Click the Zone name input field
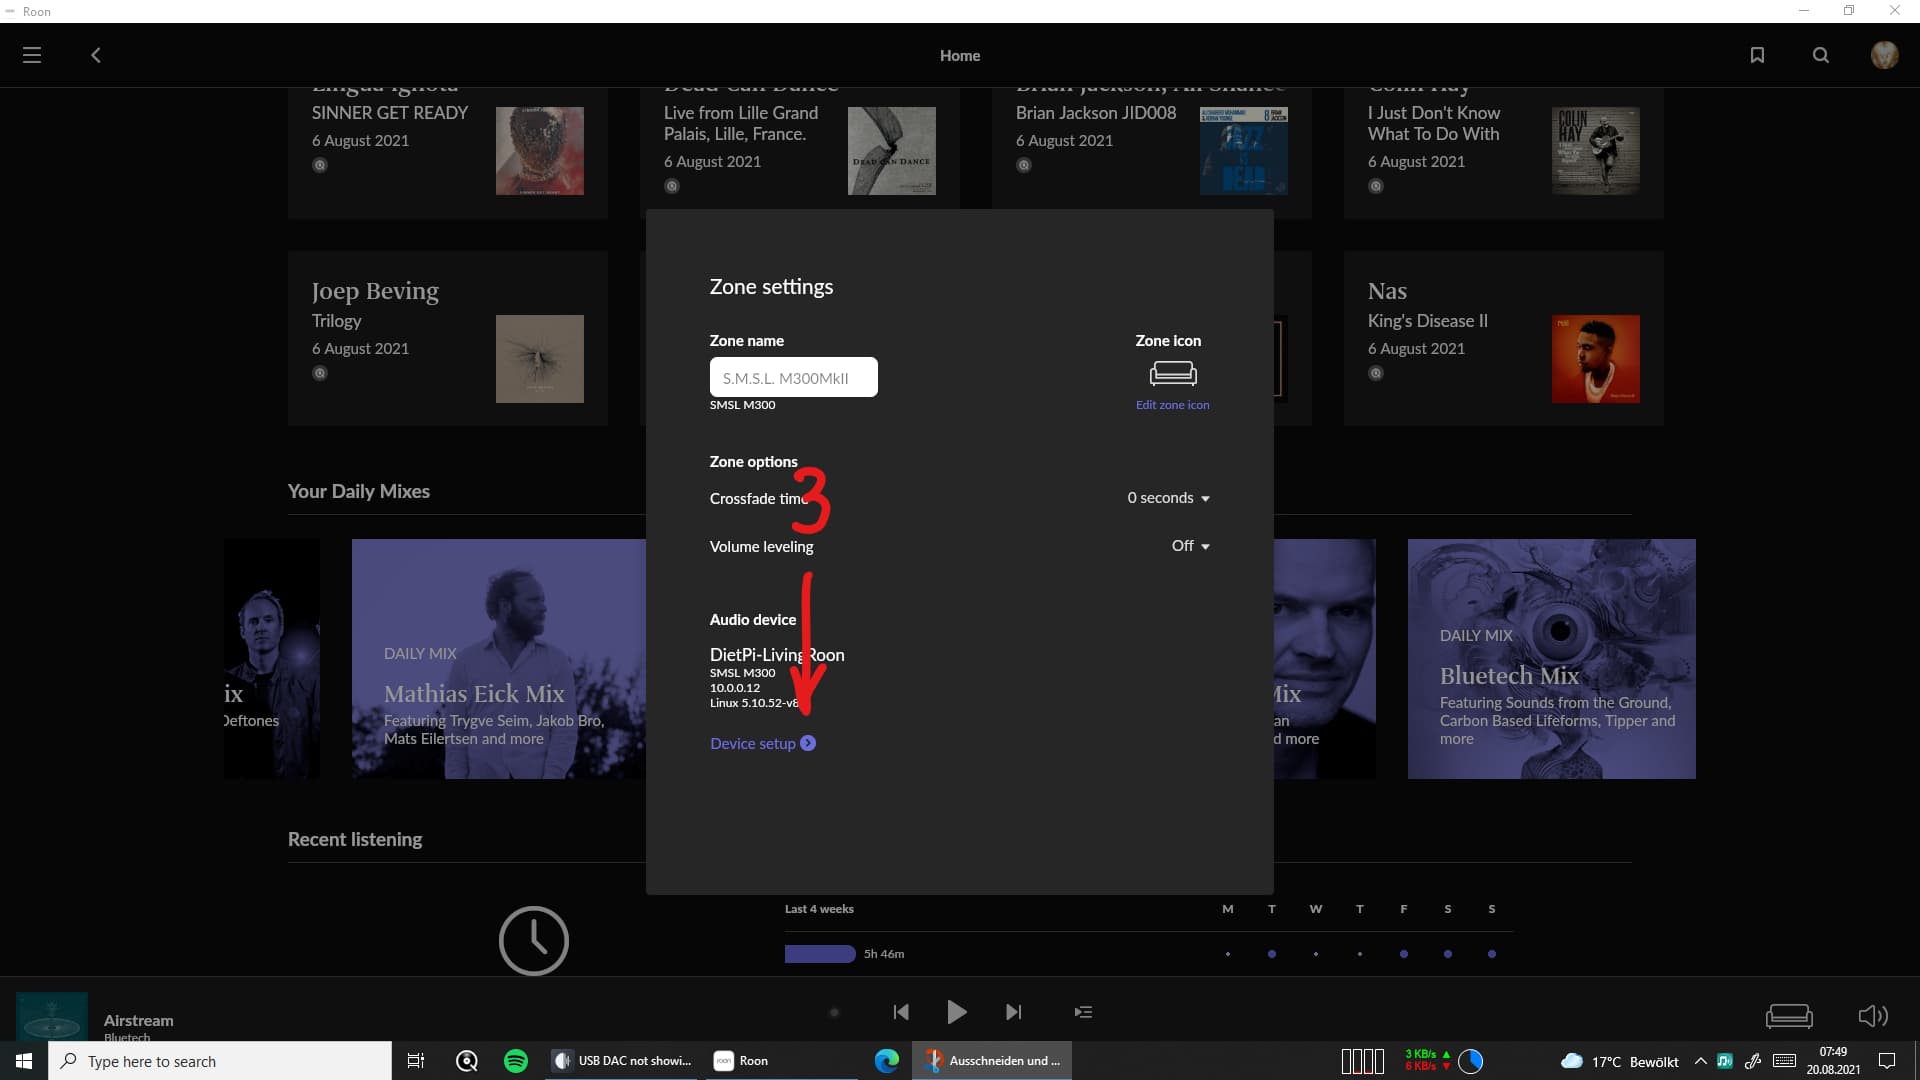The width and height of the screenshot is (1920, 1080). point(794,377)
